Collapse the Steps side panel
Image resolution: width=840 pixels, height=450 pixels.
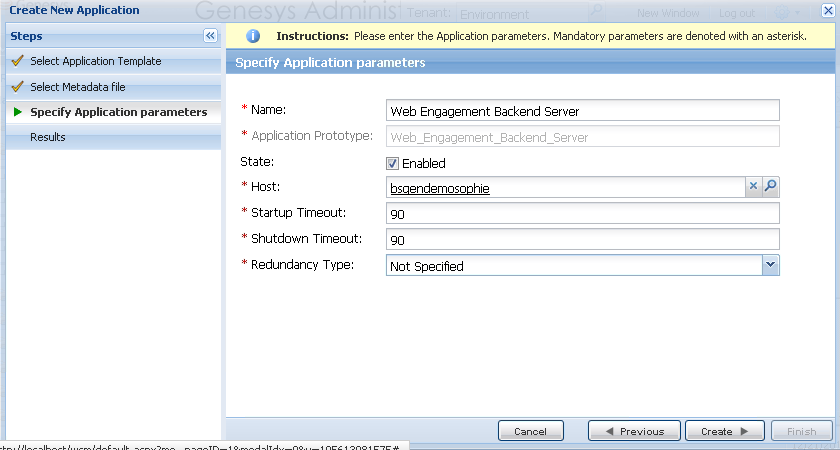point(210,36)
